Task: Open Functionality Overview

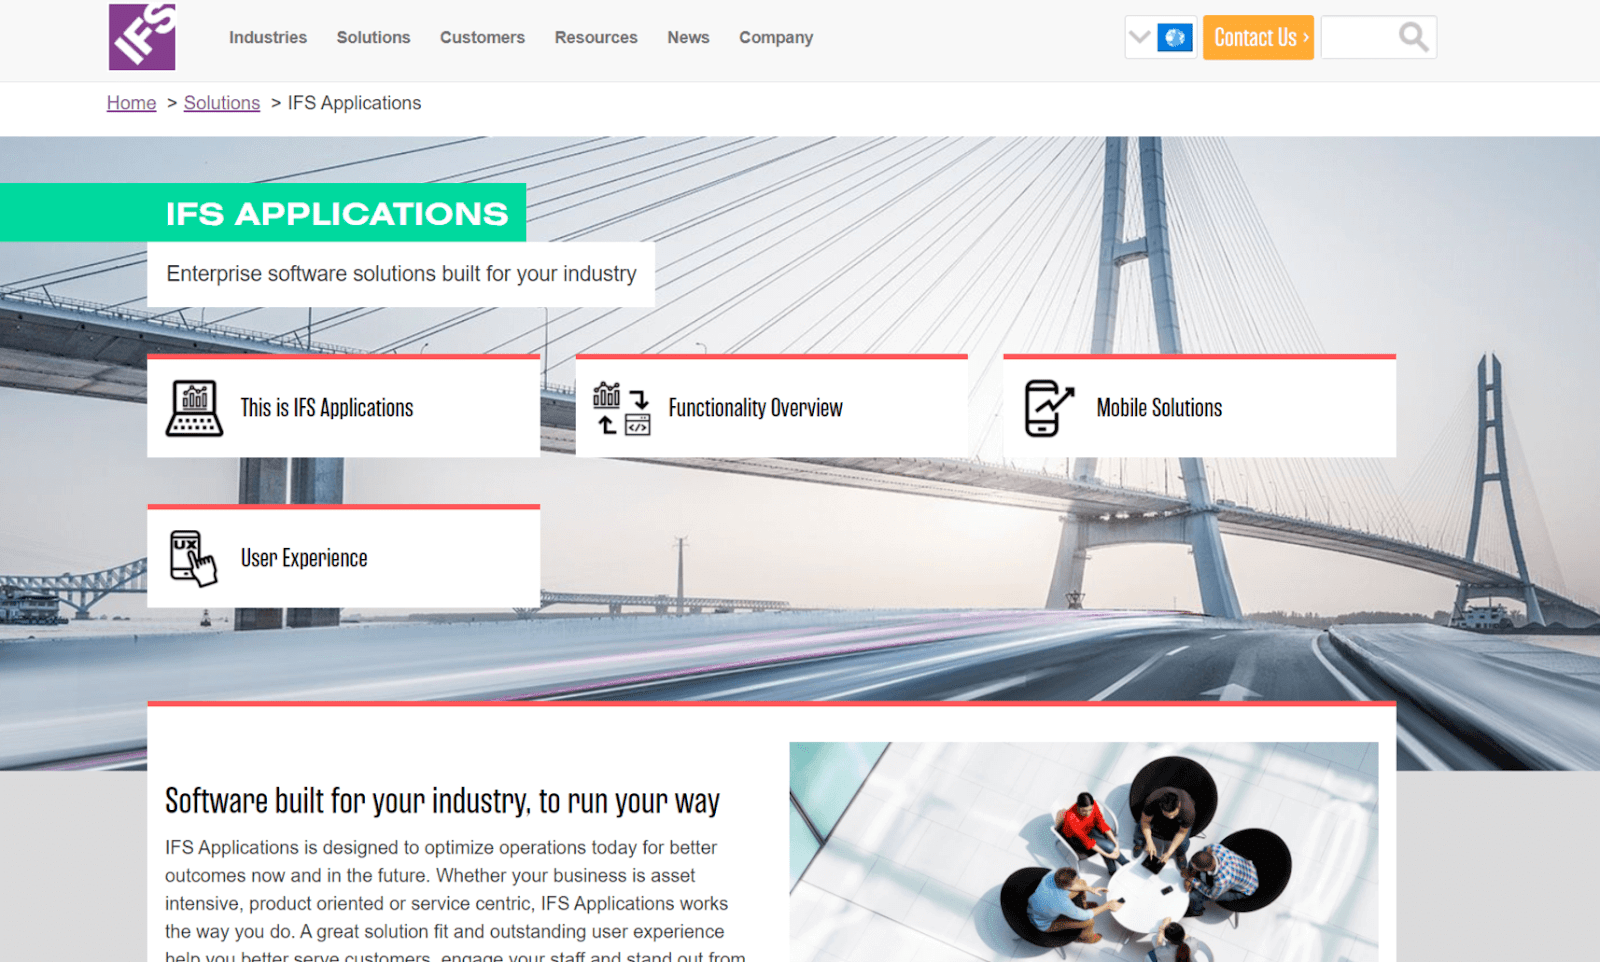Action: click(772, 406)
